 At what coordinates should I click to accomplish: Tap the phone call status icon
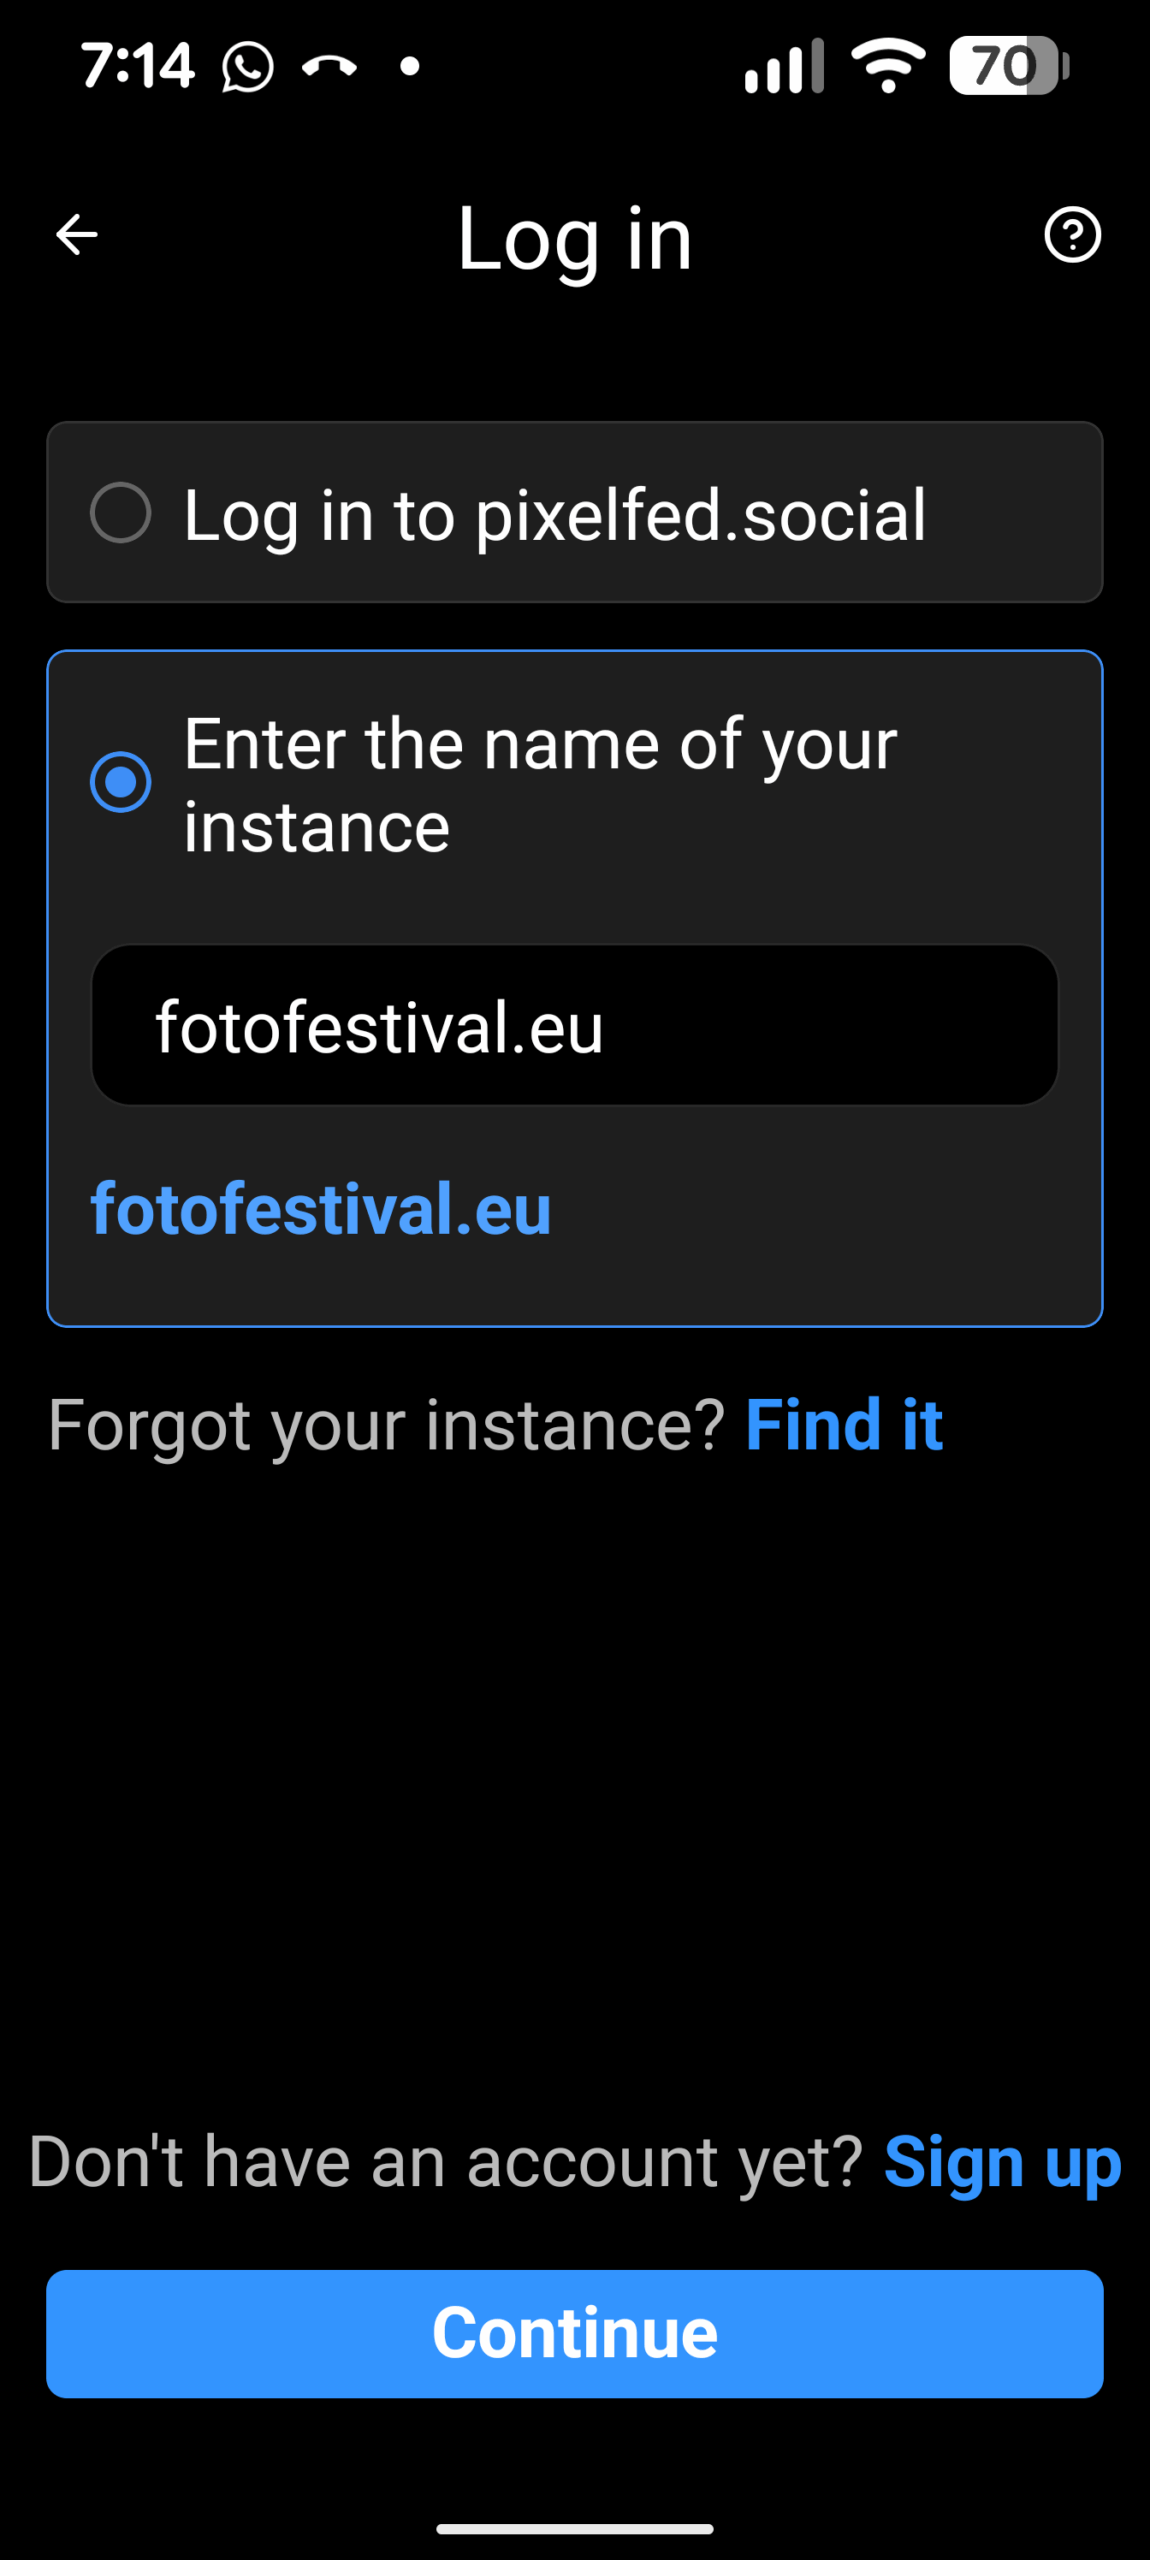tap(329, 67)
